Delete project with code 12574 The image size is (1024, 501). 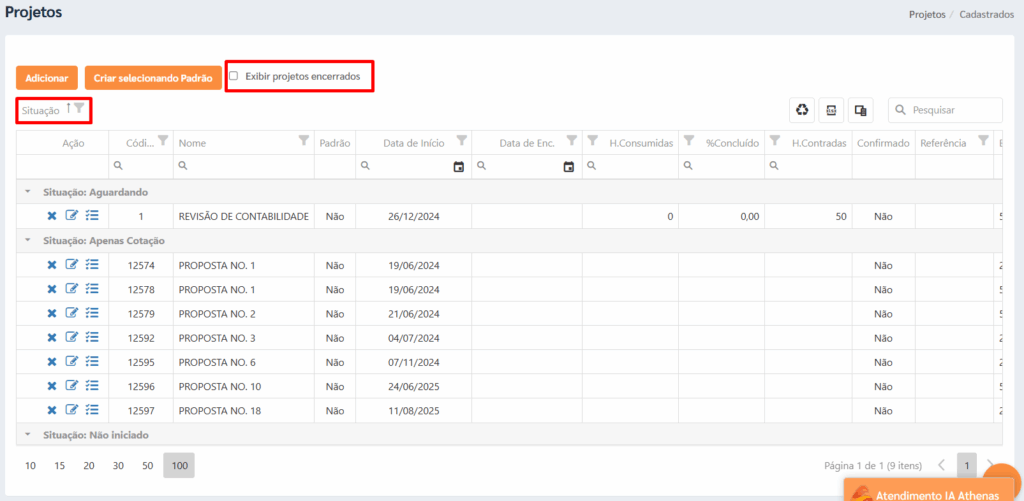click(52, 265)
